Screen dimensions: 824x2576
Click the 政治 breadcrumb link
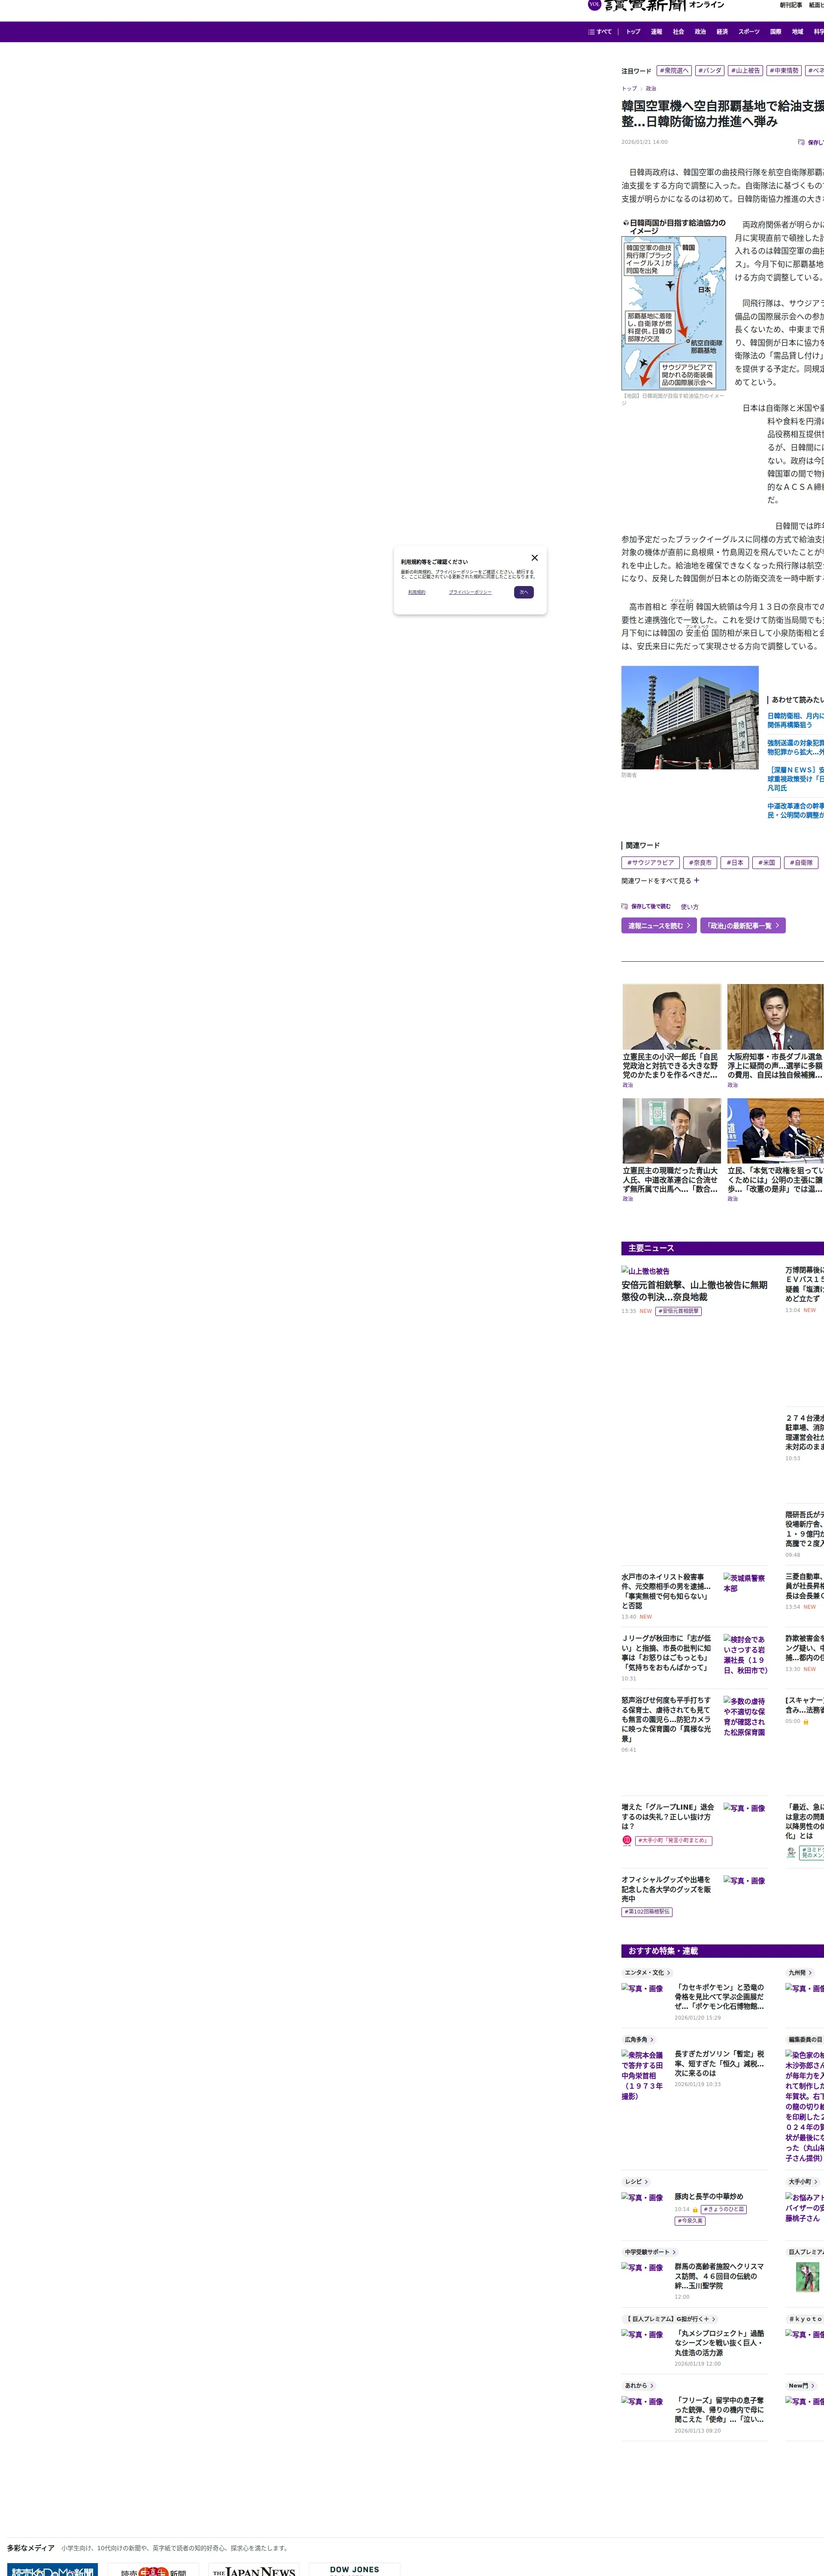pyautogui.click(x=651, y=89)
